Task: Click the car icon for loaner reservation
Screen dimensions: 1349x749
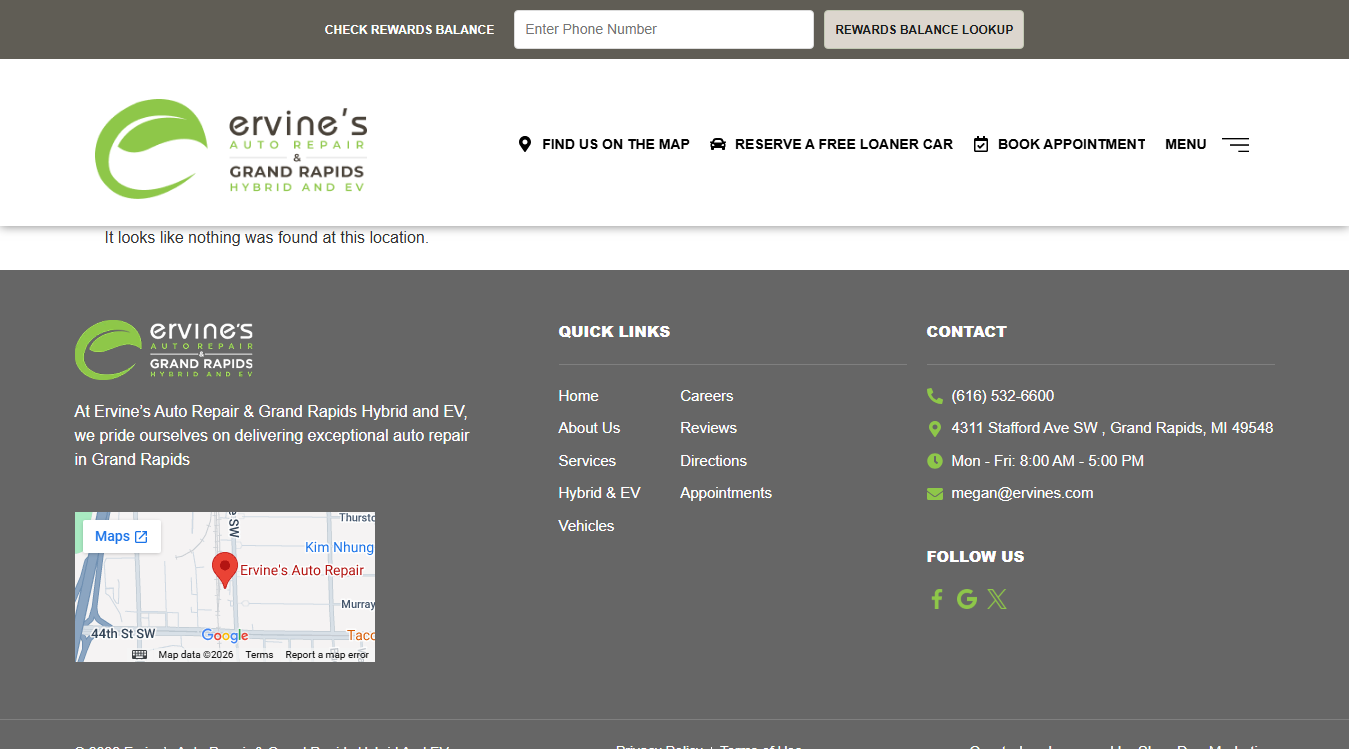Action: [x=718, y=144]
